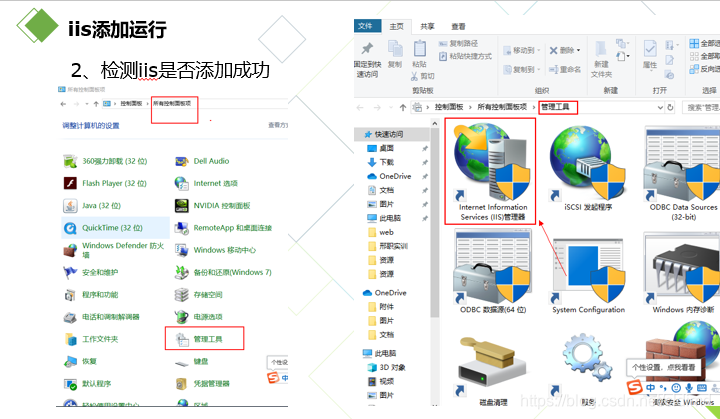
Task: Open 电话和调制解调器 item
Action: click(x=101, y=317)
